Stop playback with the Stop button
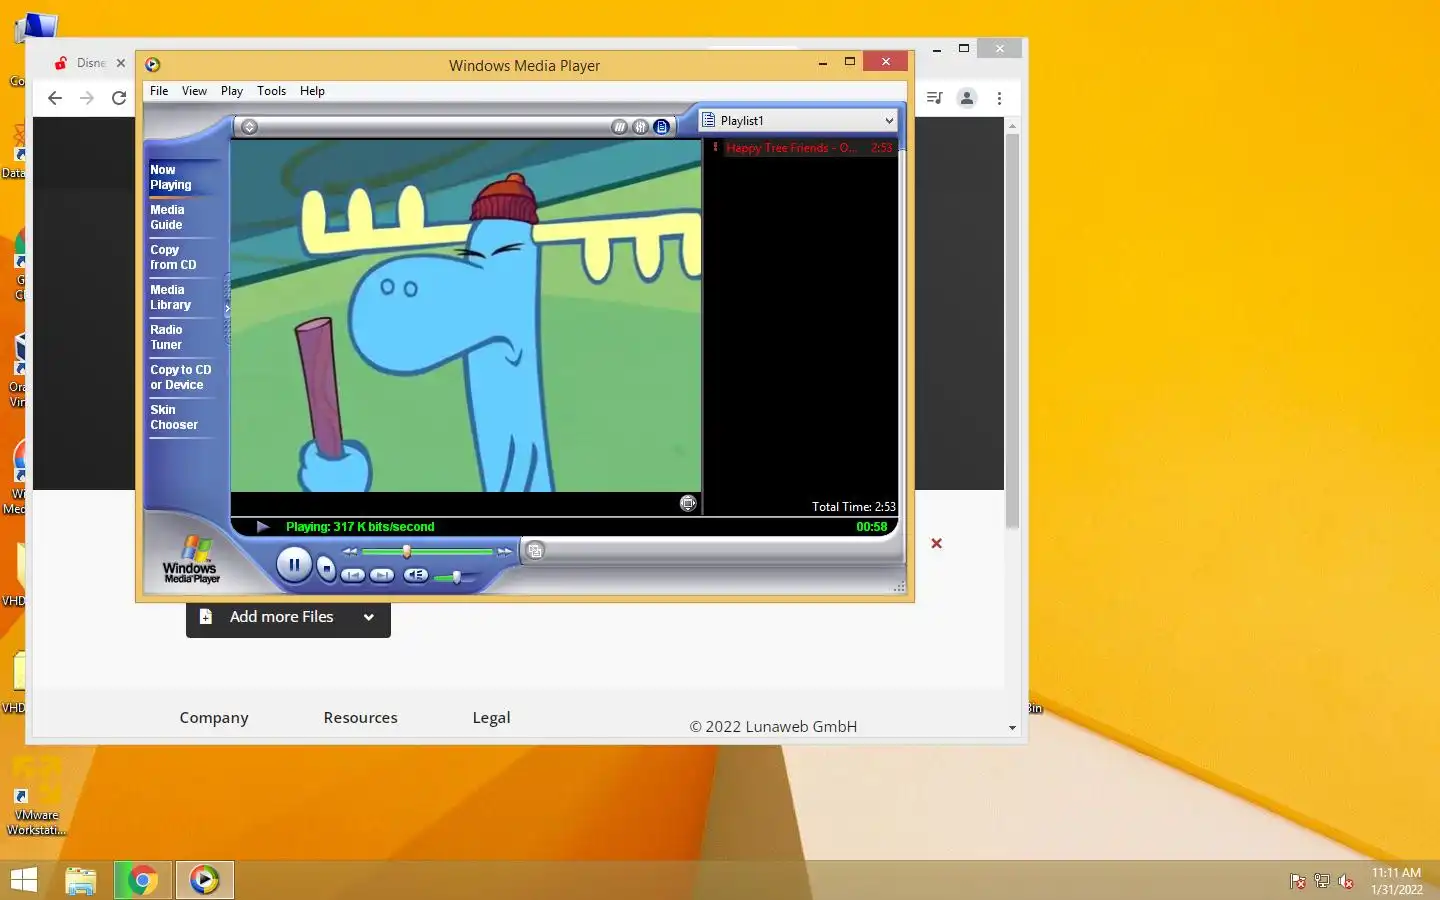Viewport: 1440px width, 900px height. pos(326,568)
